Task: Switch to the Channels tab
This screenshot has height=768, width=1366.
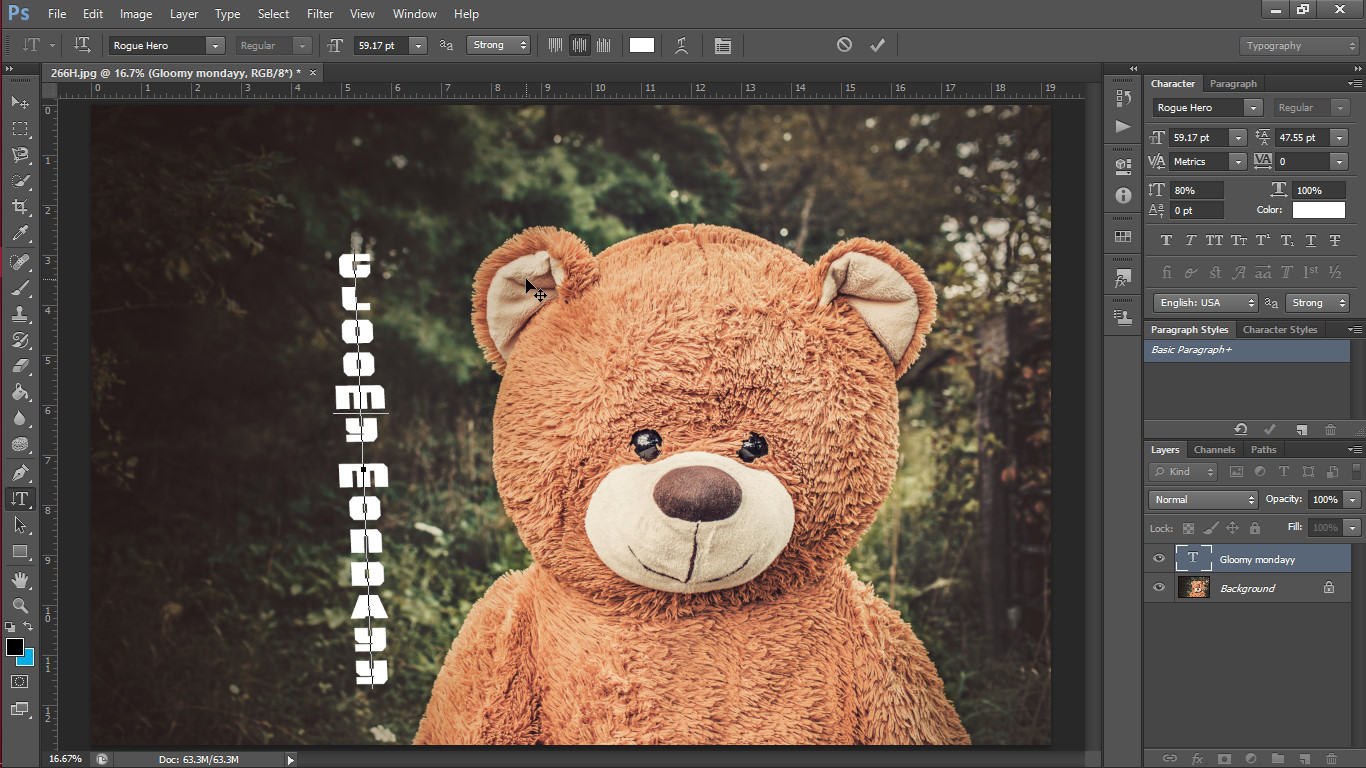Action: coord(1214,449)
